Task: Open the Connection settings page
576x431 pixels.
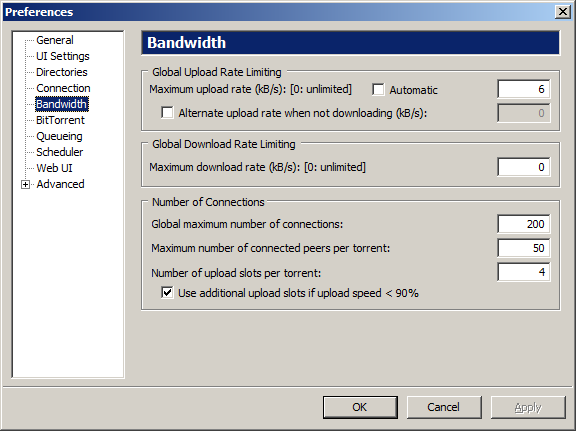Action: [63, 88]
